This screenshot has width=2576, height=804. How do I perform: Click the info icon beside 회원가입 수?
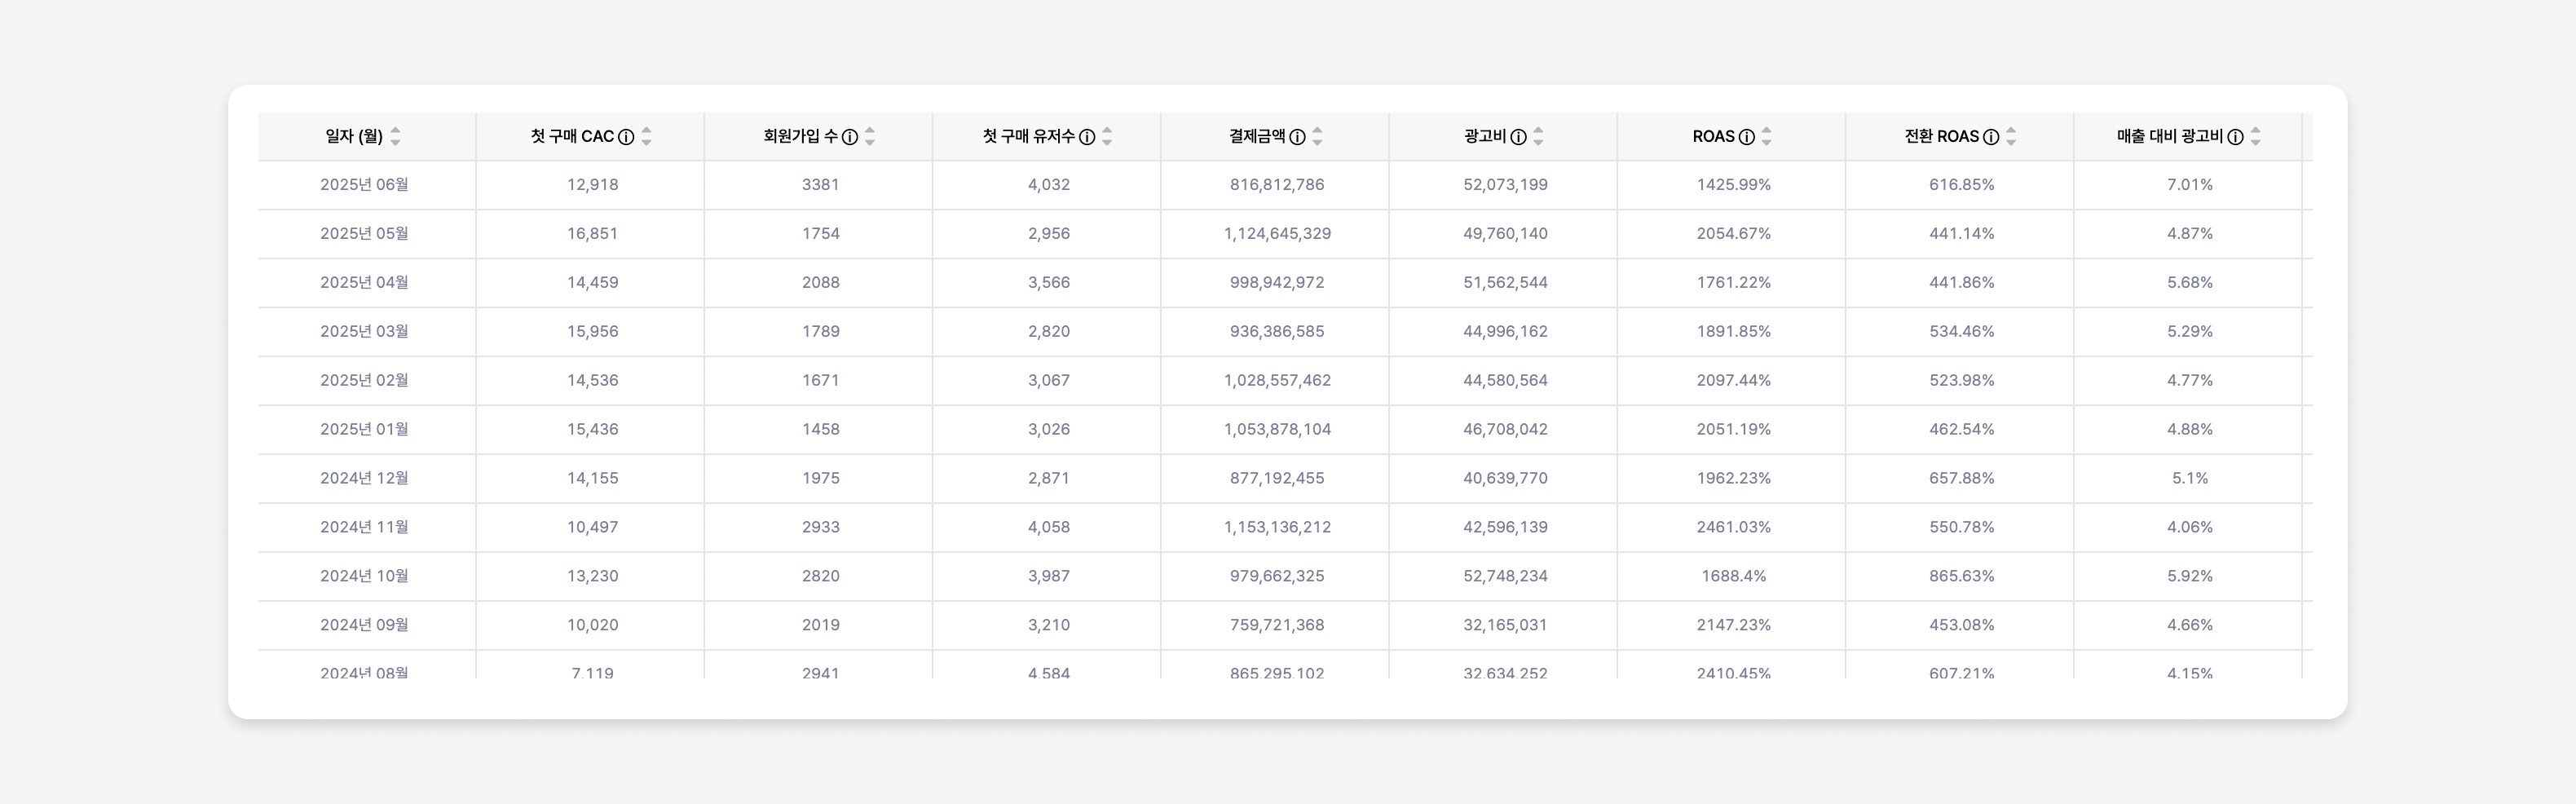(850, 137)
